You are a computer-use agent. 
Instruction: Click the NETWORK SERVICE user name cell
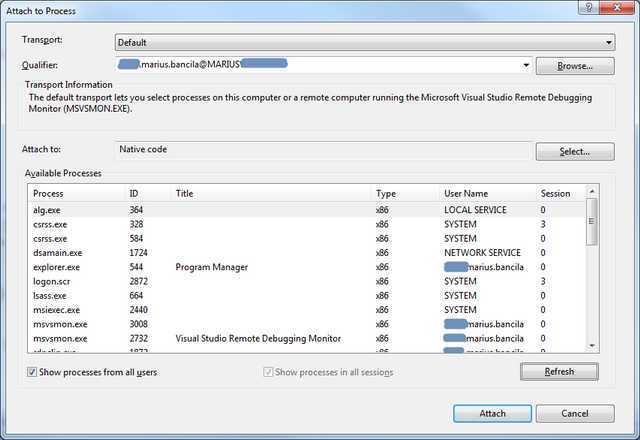482,253
